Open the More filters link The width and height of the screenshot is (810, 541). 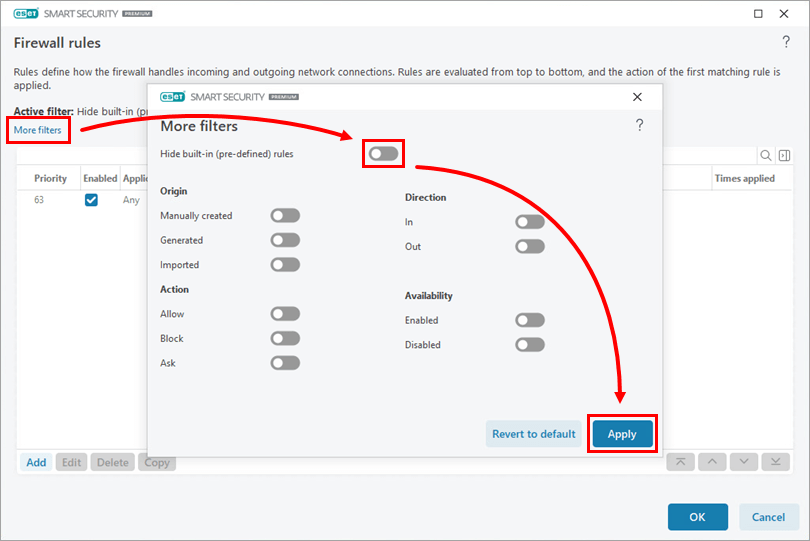37,130
